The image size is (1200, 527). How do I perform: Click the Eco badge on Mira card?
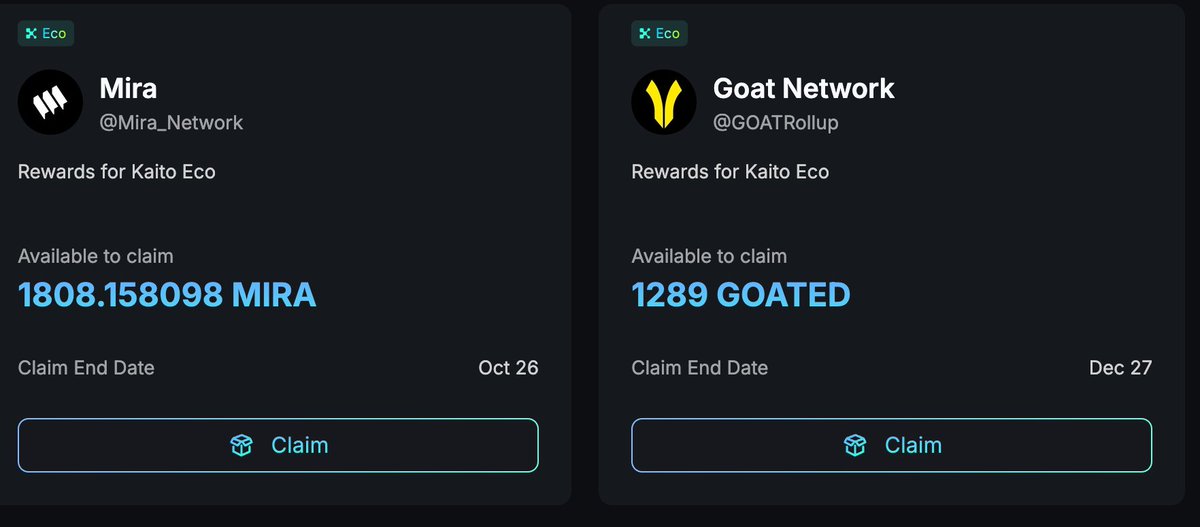tap(45, 34)
